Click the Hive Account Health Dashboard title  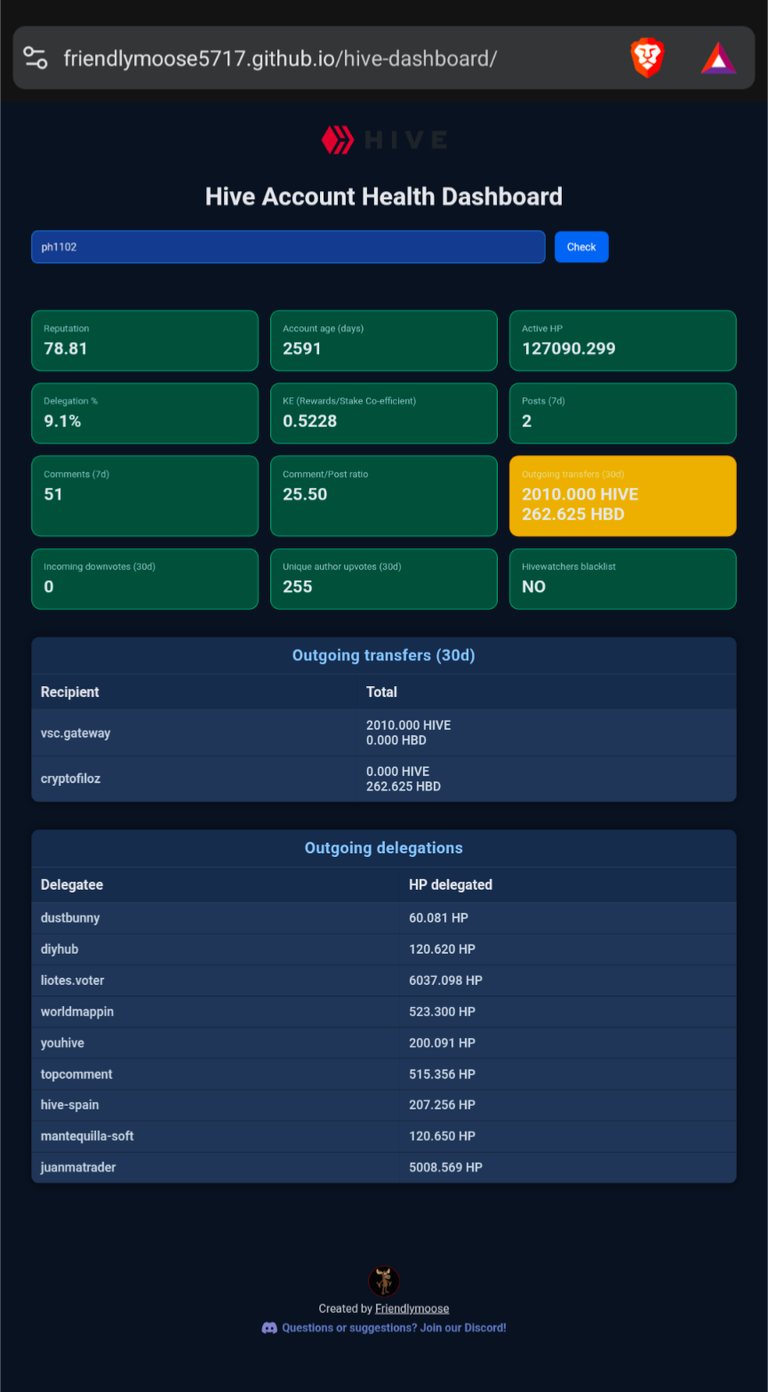tap(384, 196)
